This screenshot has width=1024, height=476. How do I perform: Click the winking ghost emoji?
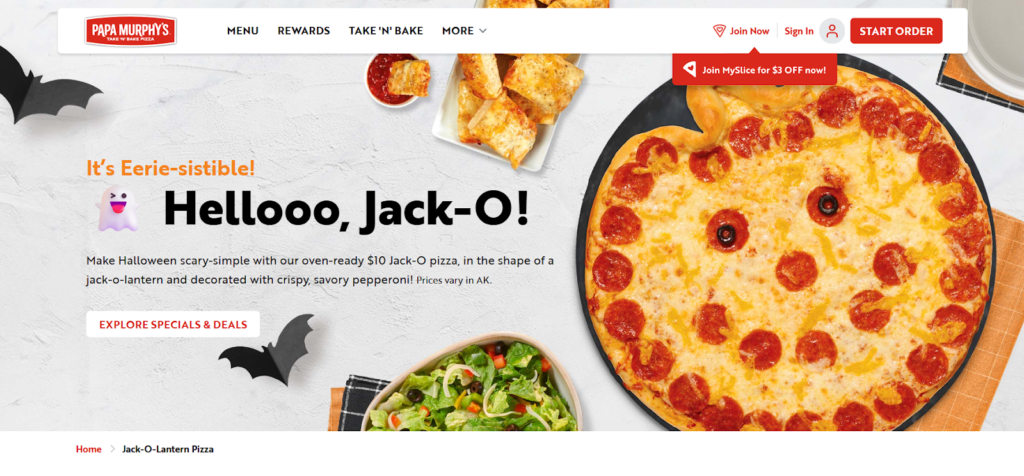coord(118,208)
